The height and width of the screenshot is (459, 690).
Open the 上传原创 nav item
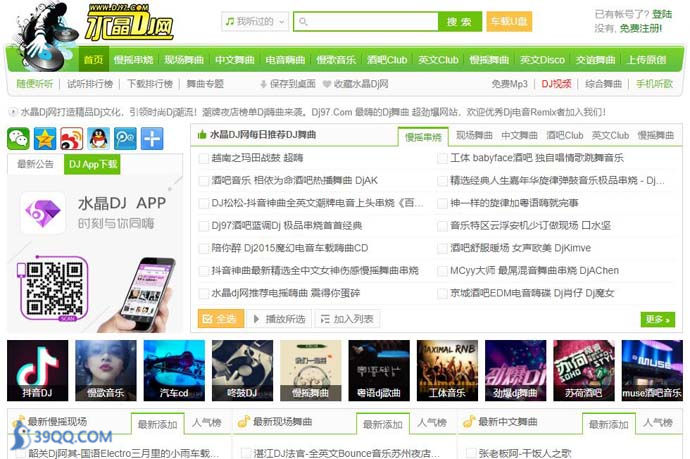click(x=646, y=59)
